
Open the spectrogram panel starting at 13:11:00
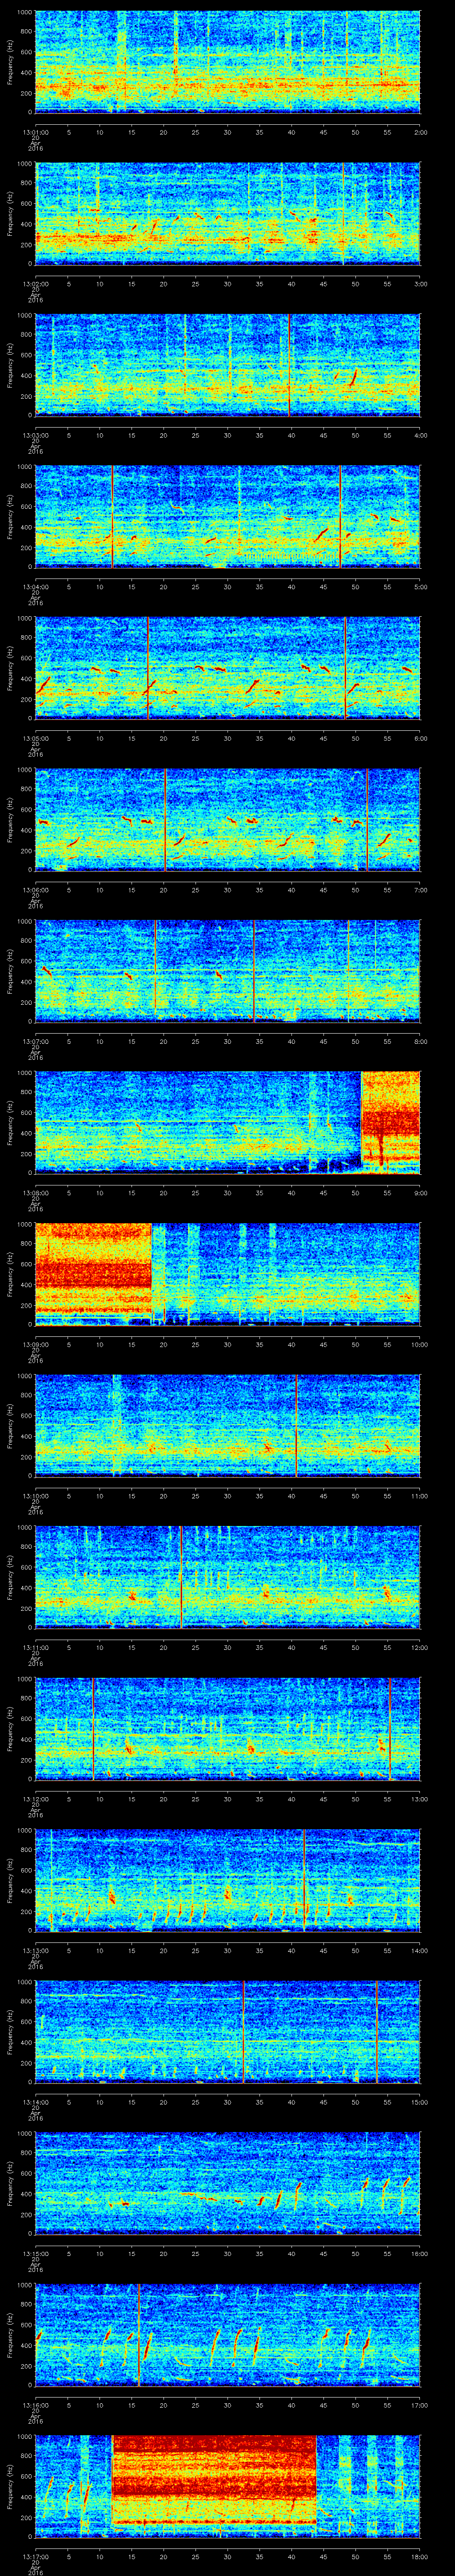(227, 1577)
